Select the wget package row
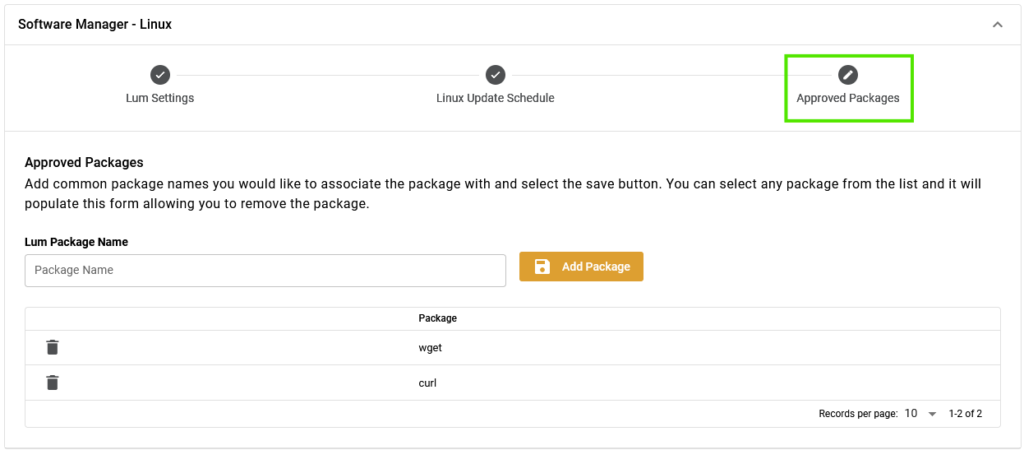The width and height of the screenshot is (1024, 450). (x=513, y=347)
